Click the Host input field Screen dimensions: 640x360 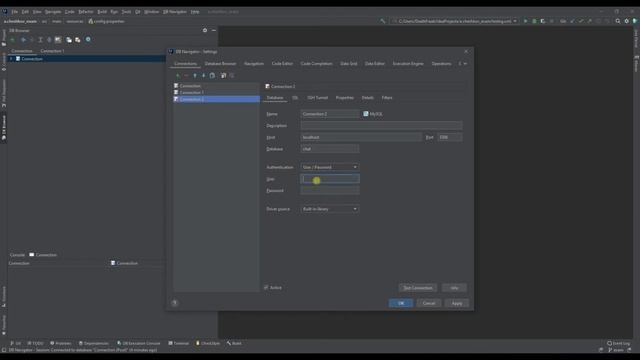[361, 137]
